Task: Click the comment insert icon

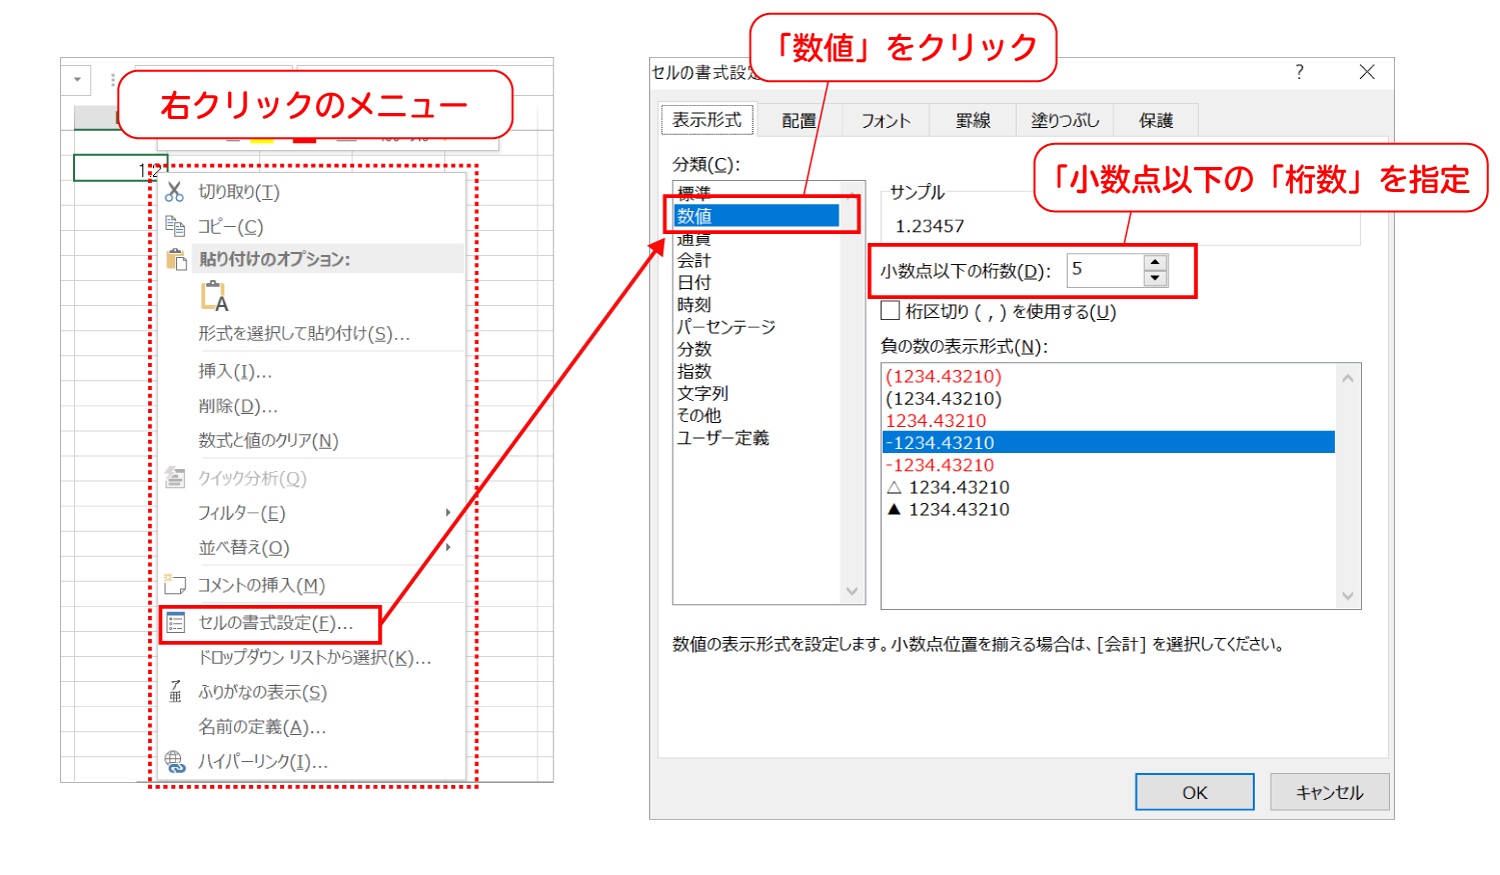Action: (175, 584)
